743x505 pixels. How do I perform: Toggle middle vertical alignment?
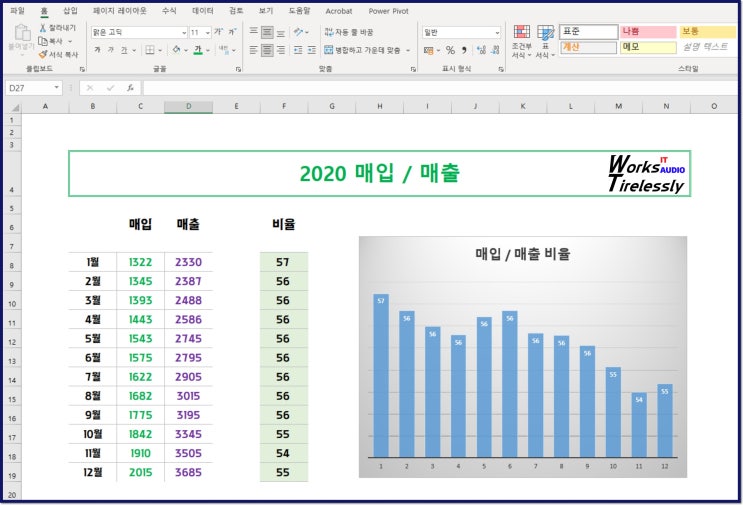[x=267, y=32]
